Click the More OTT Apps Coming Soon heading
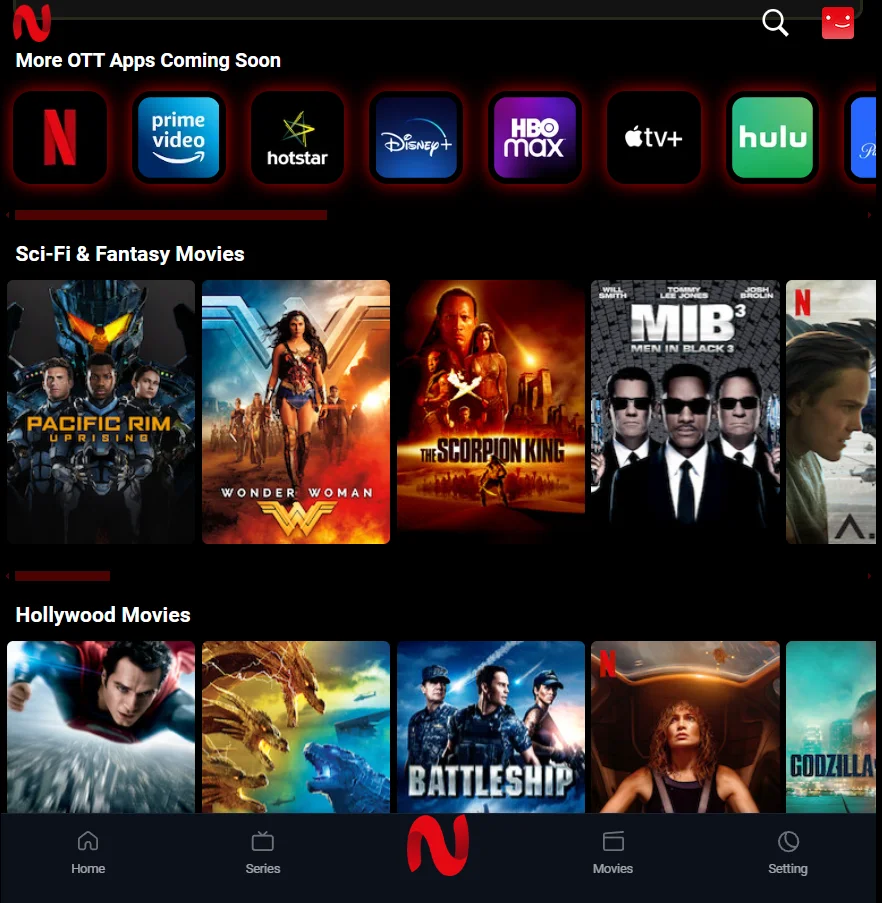The image size is (882, 903). 148,60
